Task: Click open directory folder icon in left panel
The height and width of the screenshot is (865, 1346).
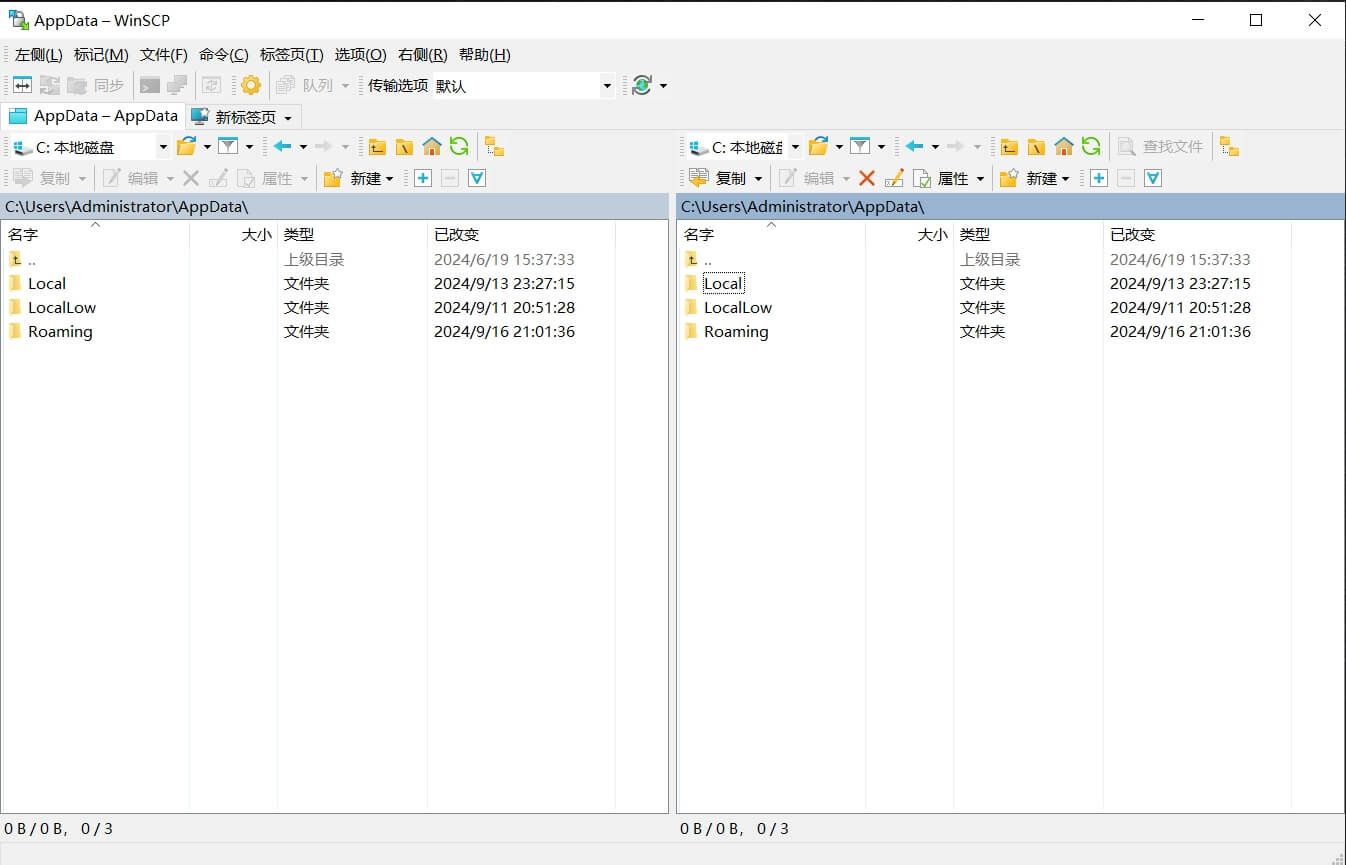Action: (186, 147)
